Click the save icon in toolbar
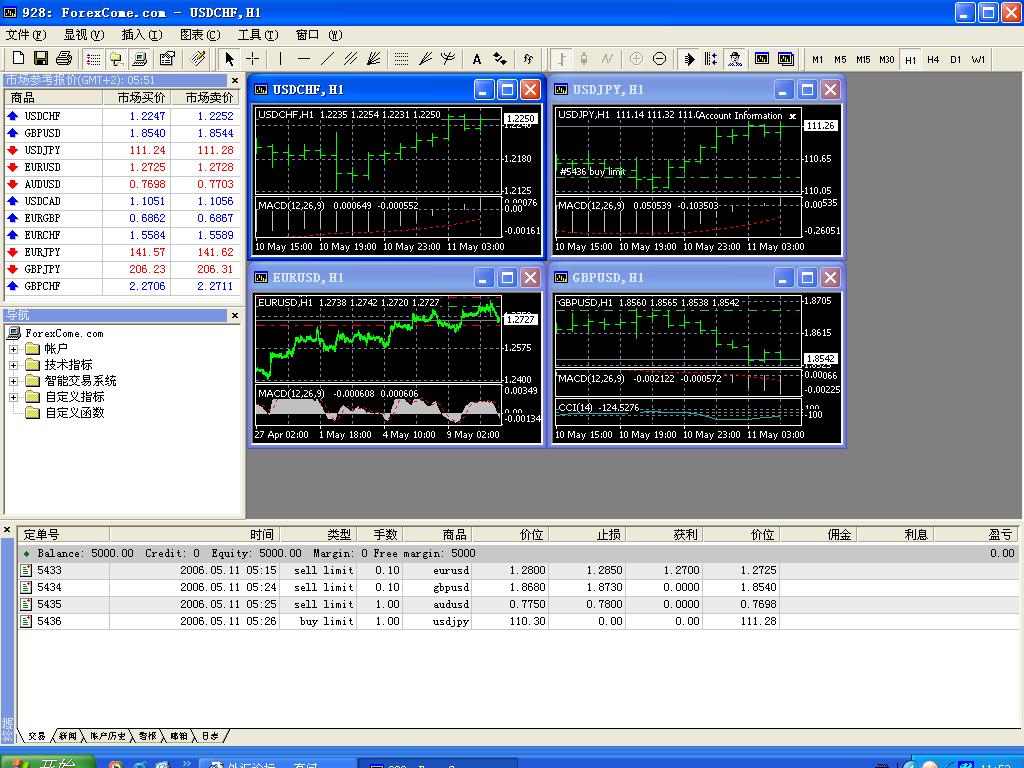 tap(40, 59)
